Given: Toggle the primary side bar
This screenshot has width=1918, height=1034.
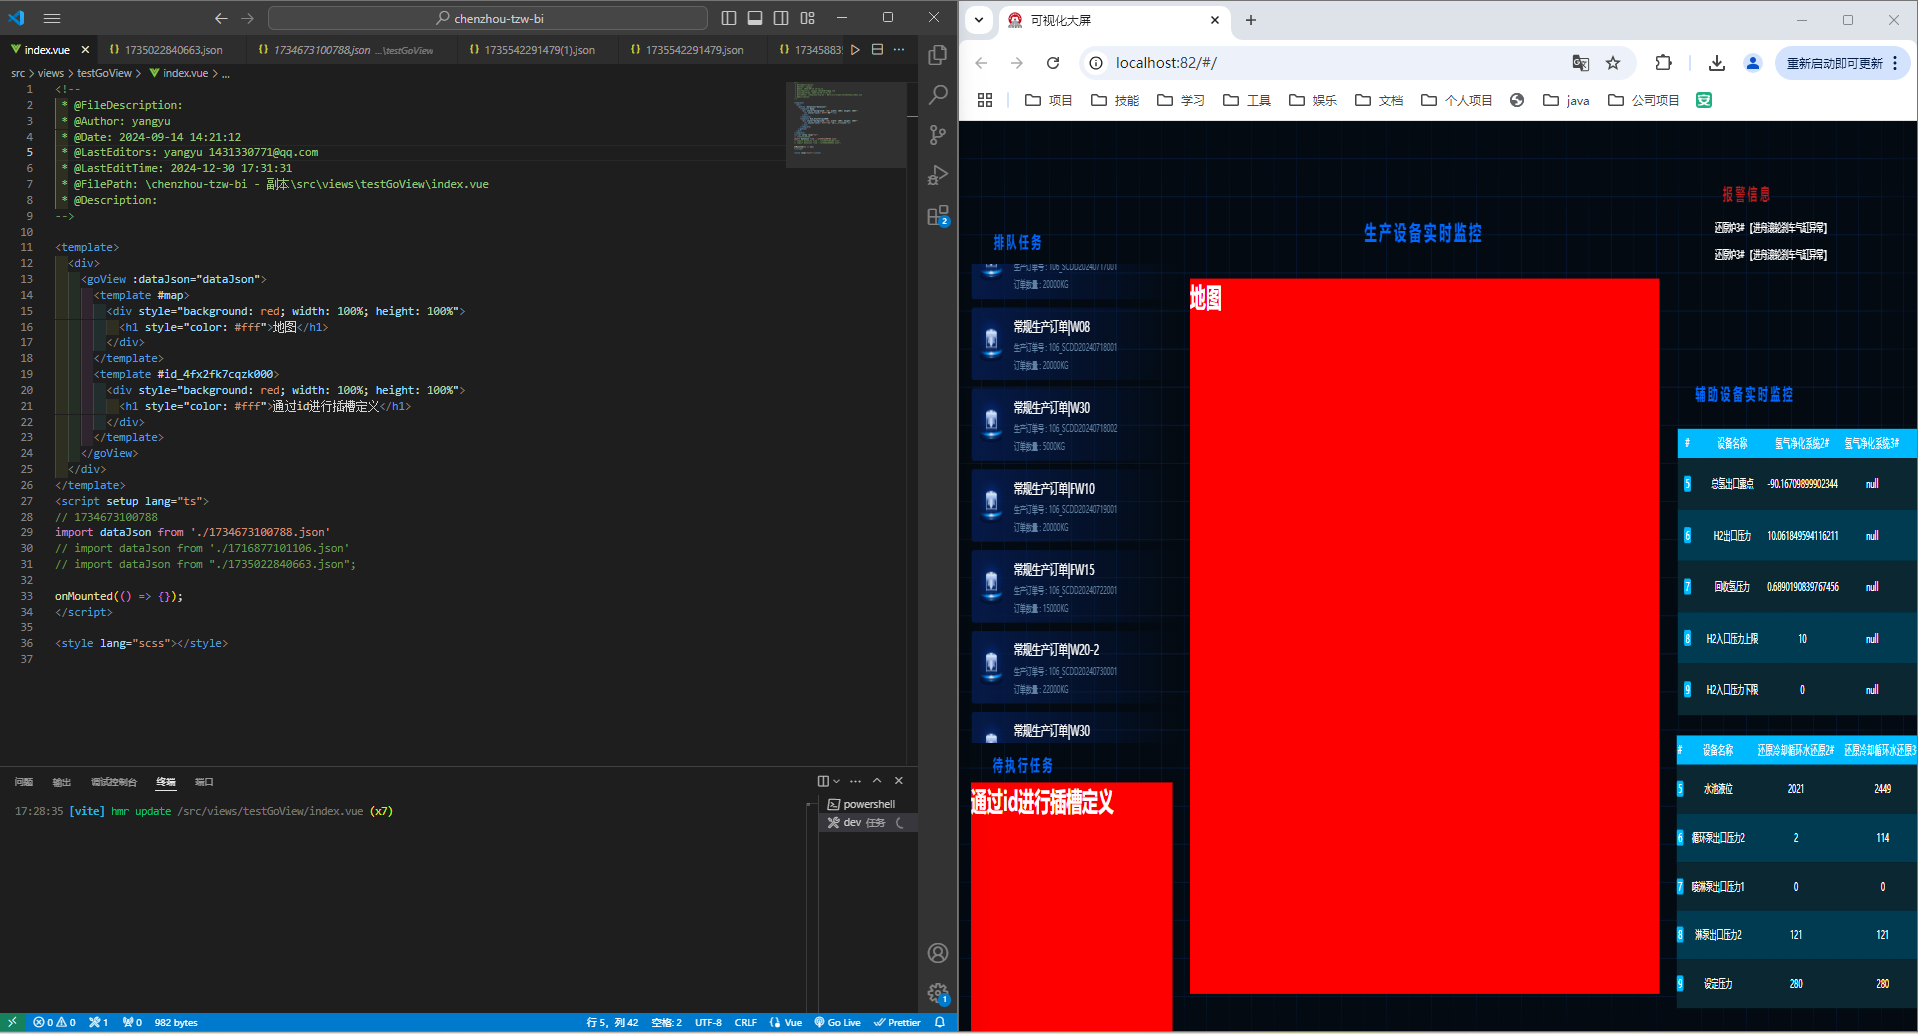Looking at the screenshot, I should pos(729,18).
